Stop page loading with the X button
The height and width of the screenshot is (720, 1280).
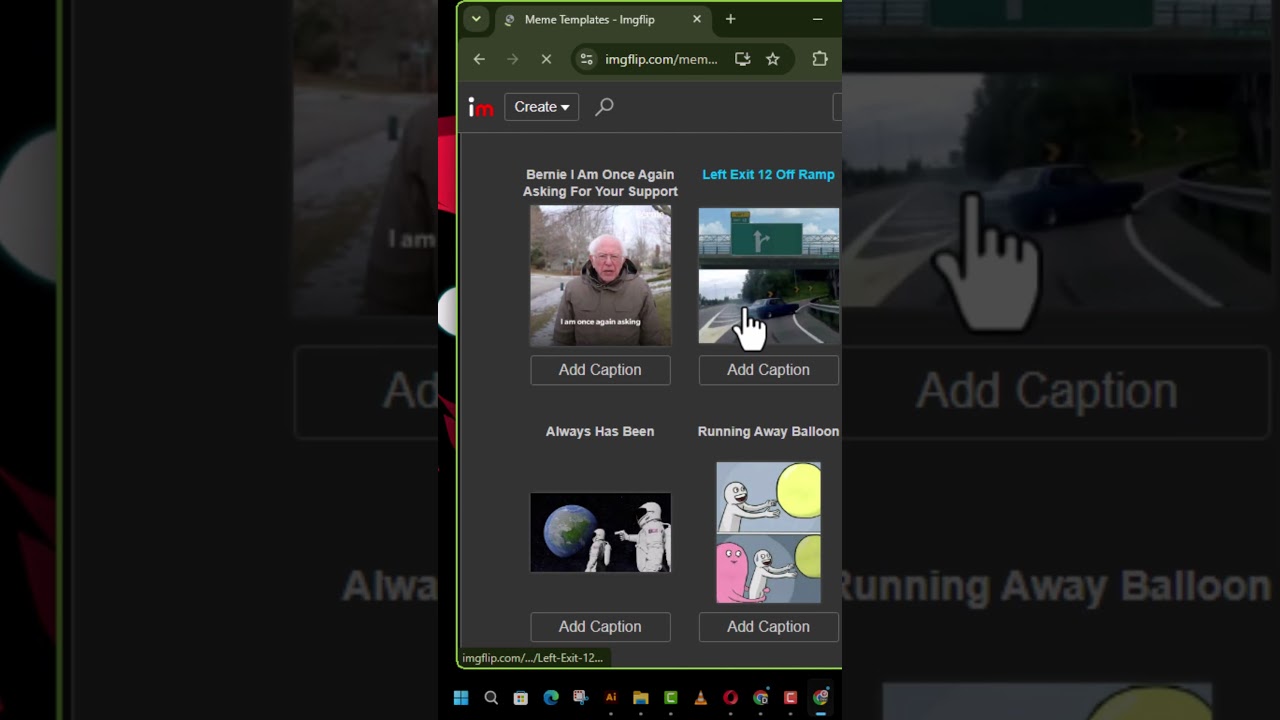pyautogui.click(x=546, y=59)
